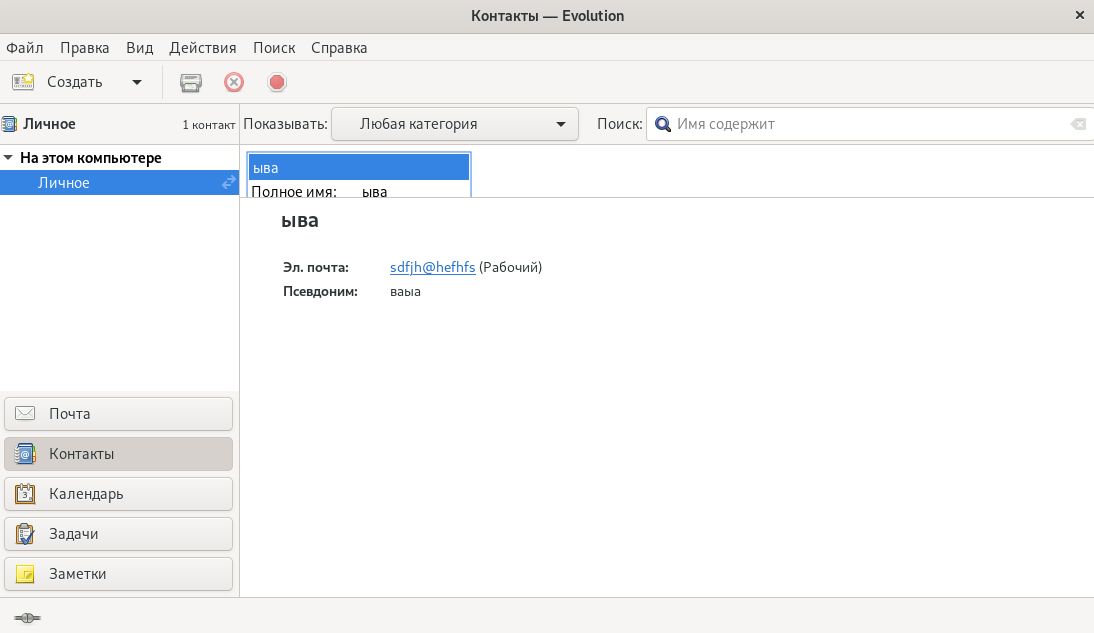The height and width of the screenshot is (633, 1094).
Task: Switch to the Заметки view
Action: (119, 574)
